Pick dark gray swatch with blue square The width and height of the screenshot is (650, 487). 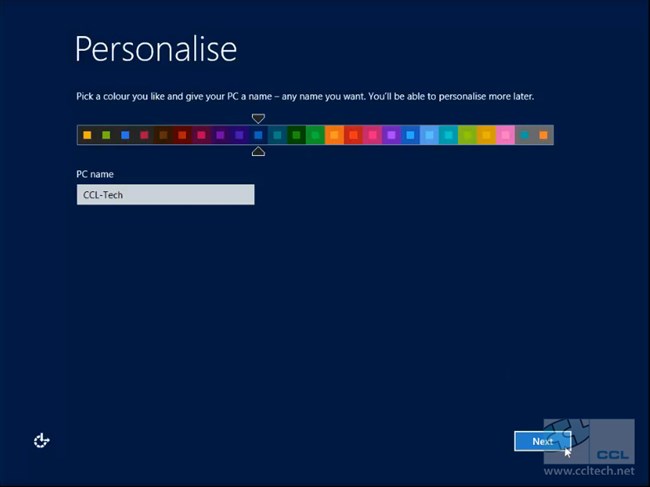tap(125, 135)
